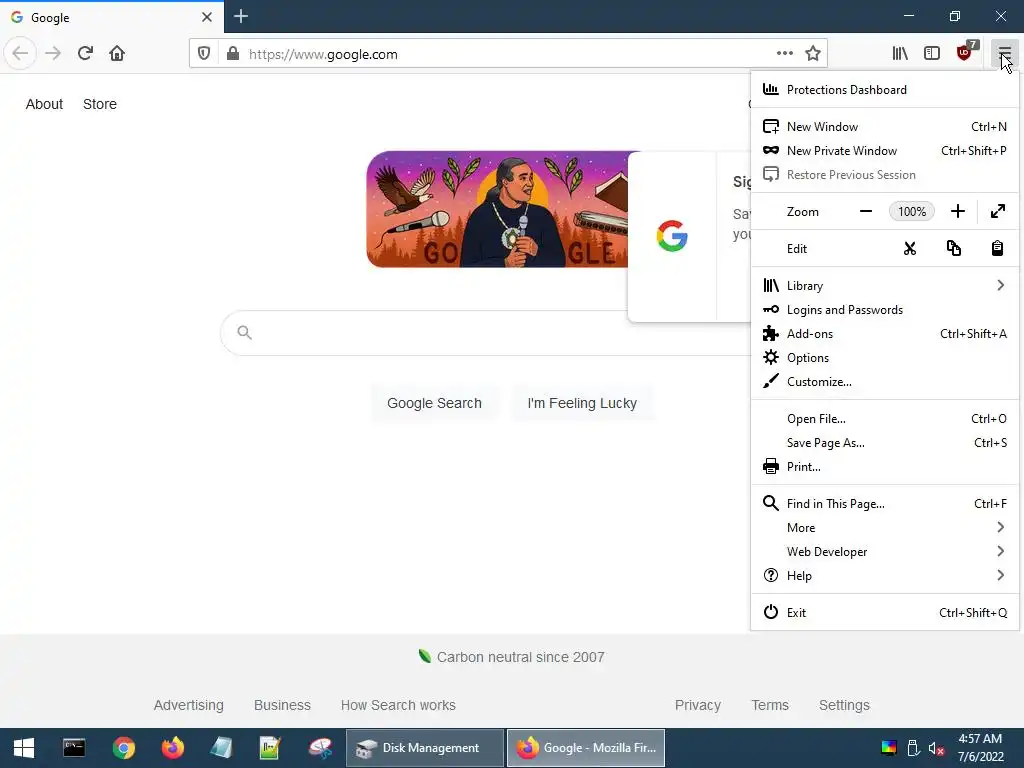This screenshot has width=1024, height=768.
Task: Switch to Disk Management taskbar window
Action: click(x=424, y=748)
